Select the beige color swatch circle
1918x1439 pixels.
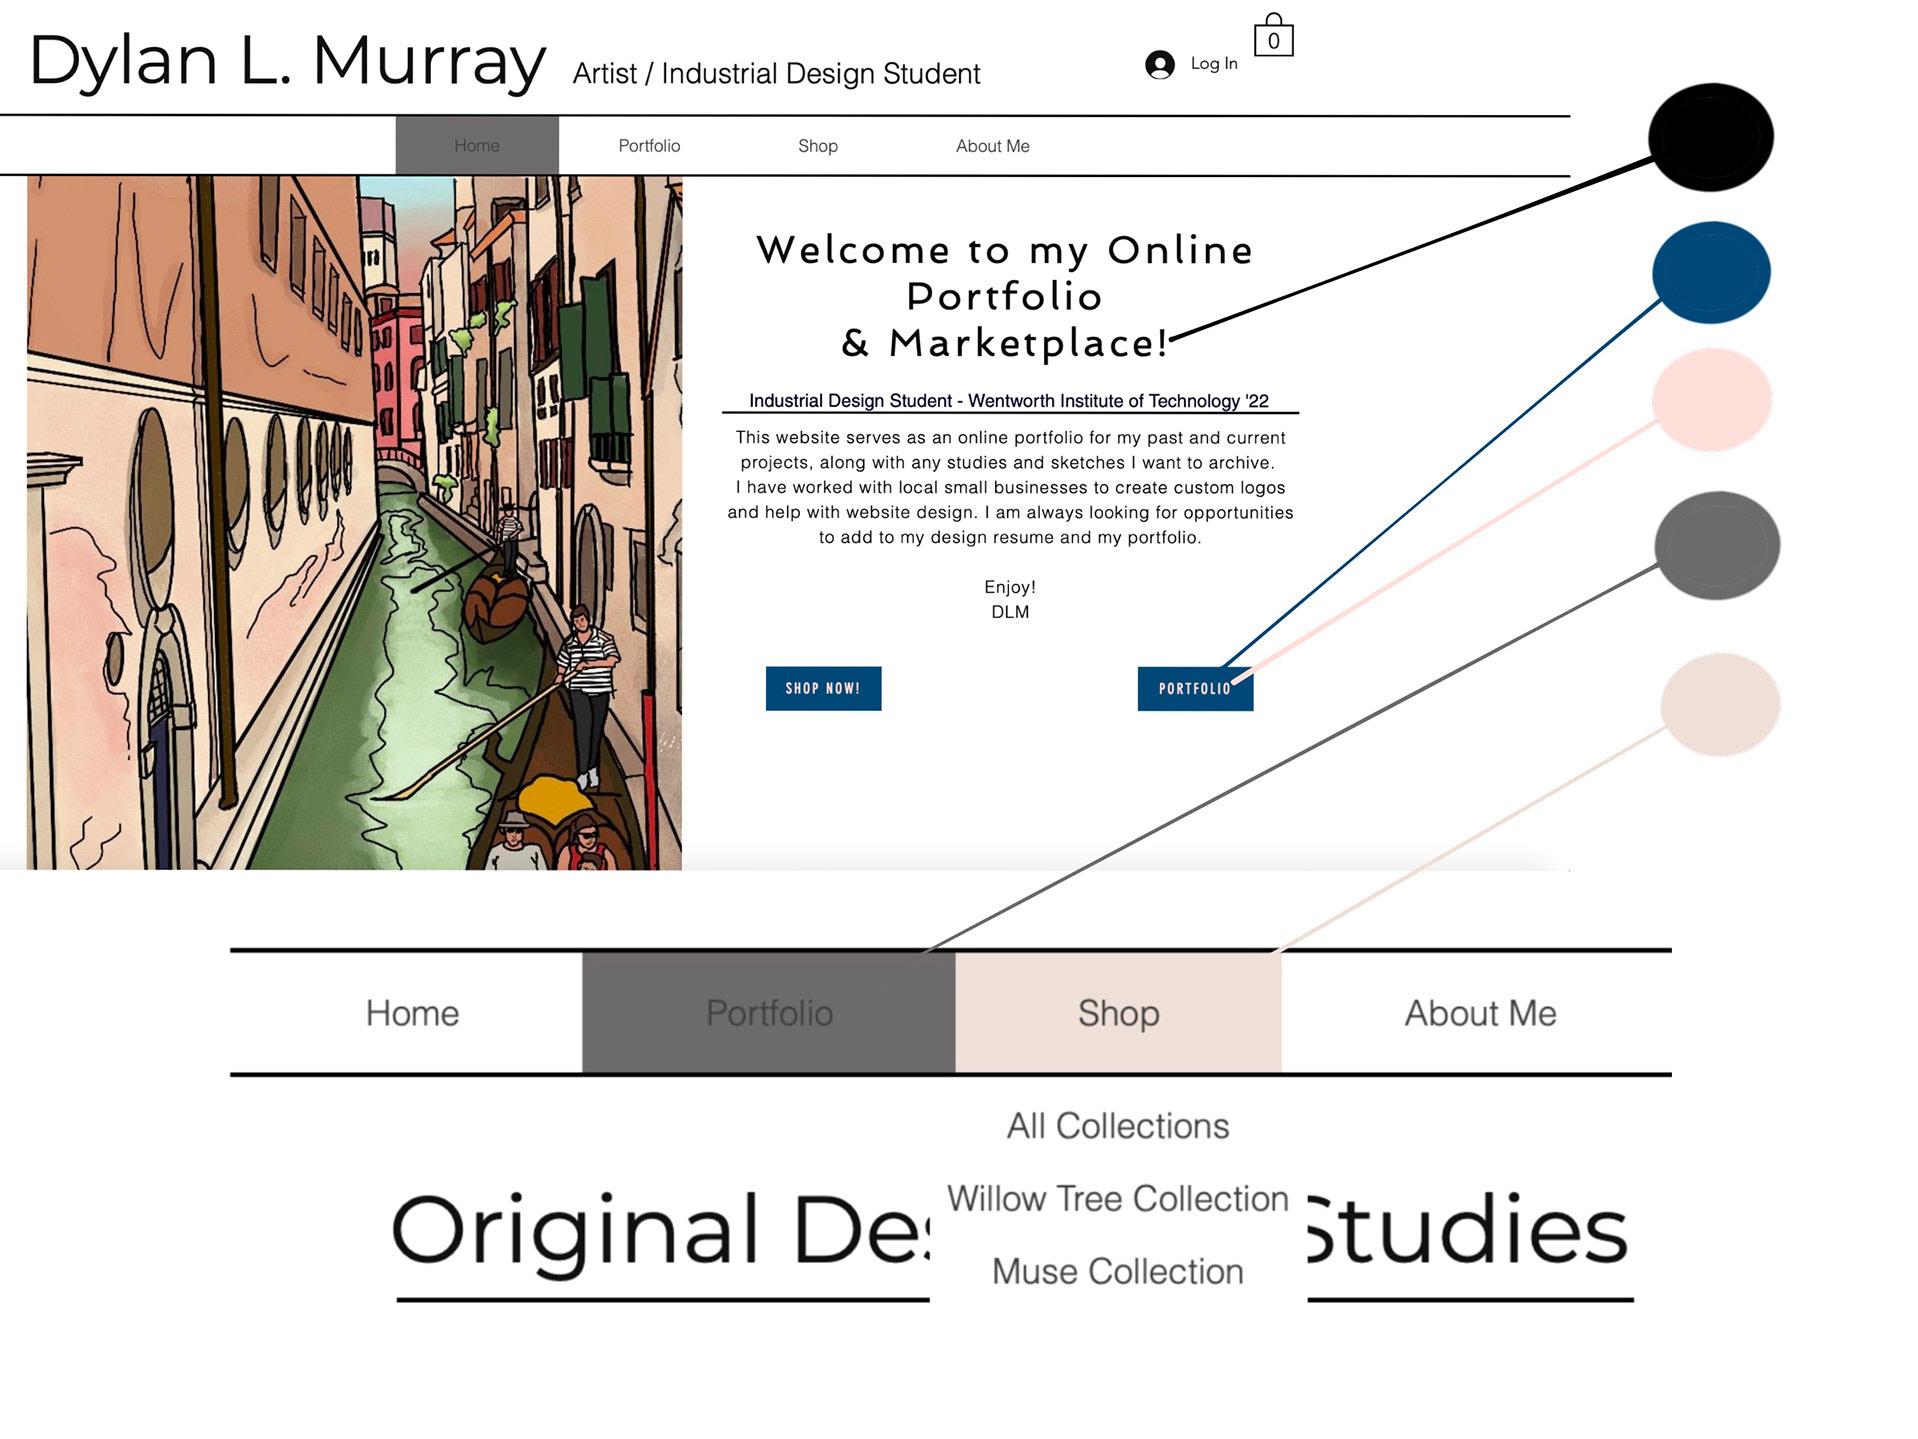click(1720, 704)
